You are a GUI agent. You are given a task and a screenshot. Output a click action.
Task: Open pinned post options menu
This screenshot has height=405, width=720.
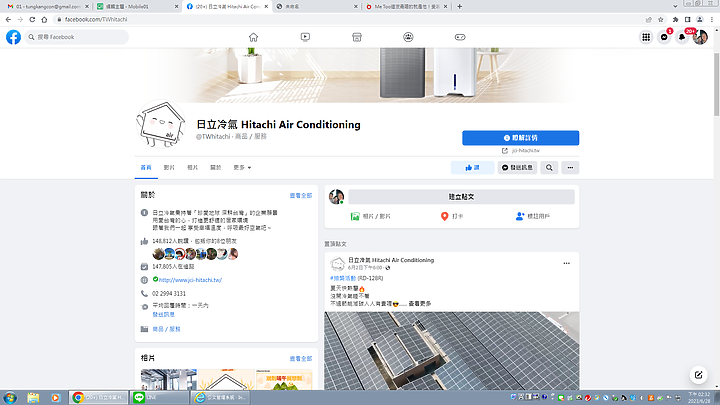click(x=567, y=264)
